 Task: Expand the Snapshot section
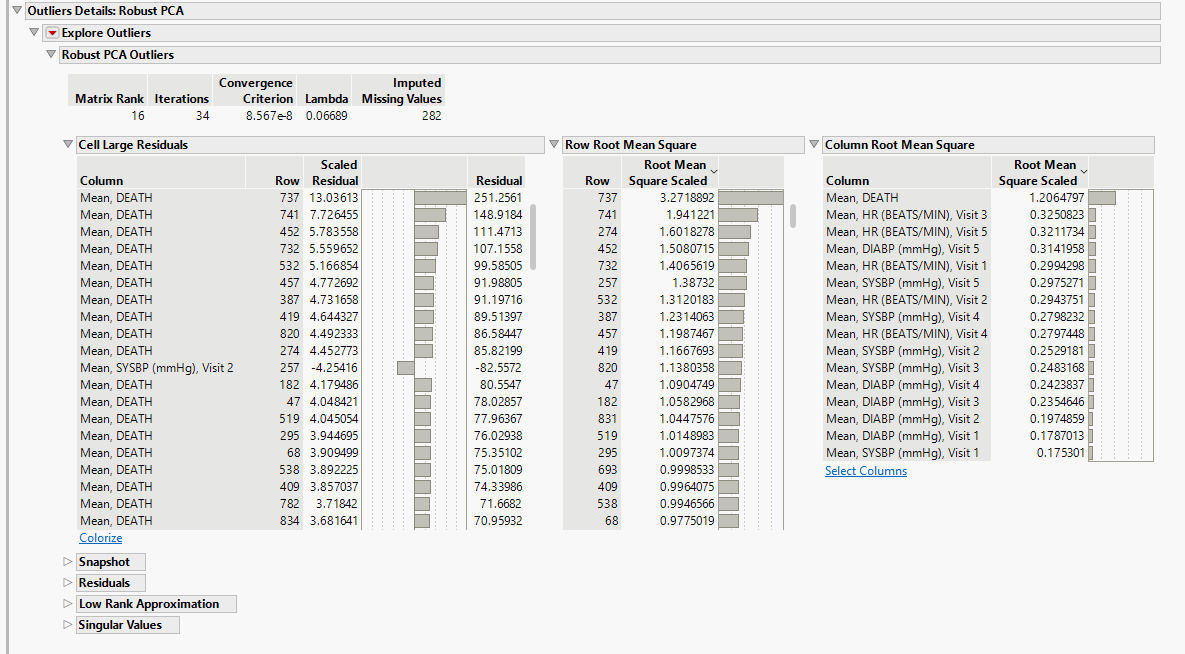point(68,562)
